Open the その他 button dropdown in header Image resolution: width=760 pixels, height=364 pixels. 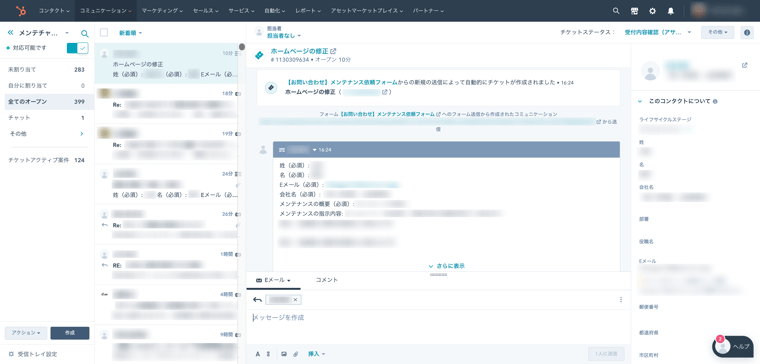717,32
